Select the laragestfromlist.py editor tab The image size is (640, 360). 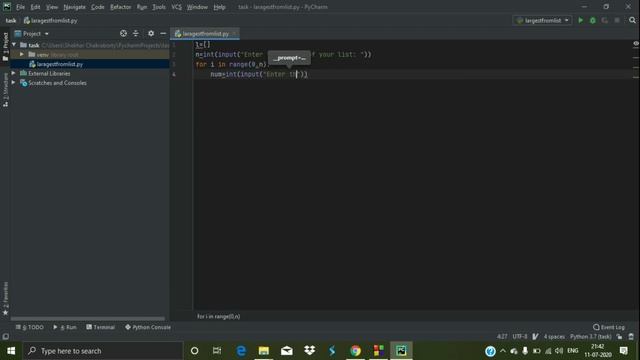pos(204,33)
